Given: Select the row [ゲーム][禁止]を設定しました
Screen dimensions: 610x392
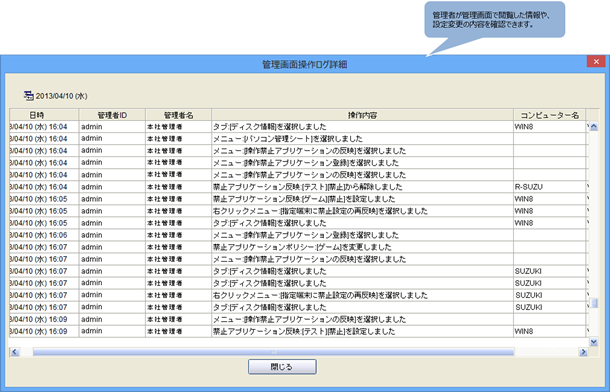Looking at the screenshot, I should click(299, 199).
